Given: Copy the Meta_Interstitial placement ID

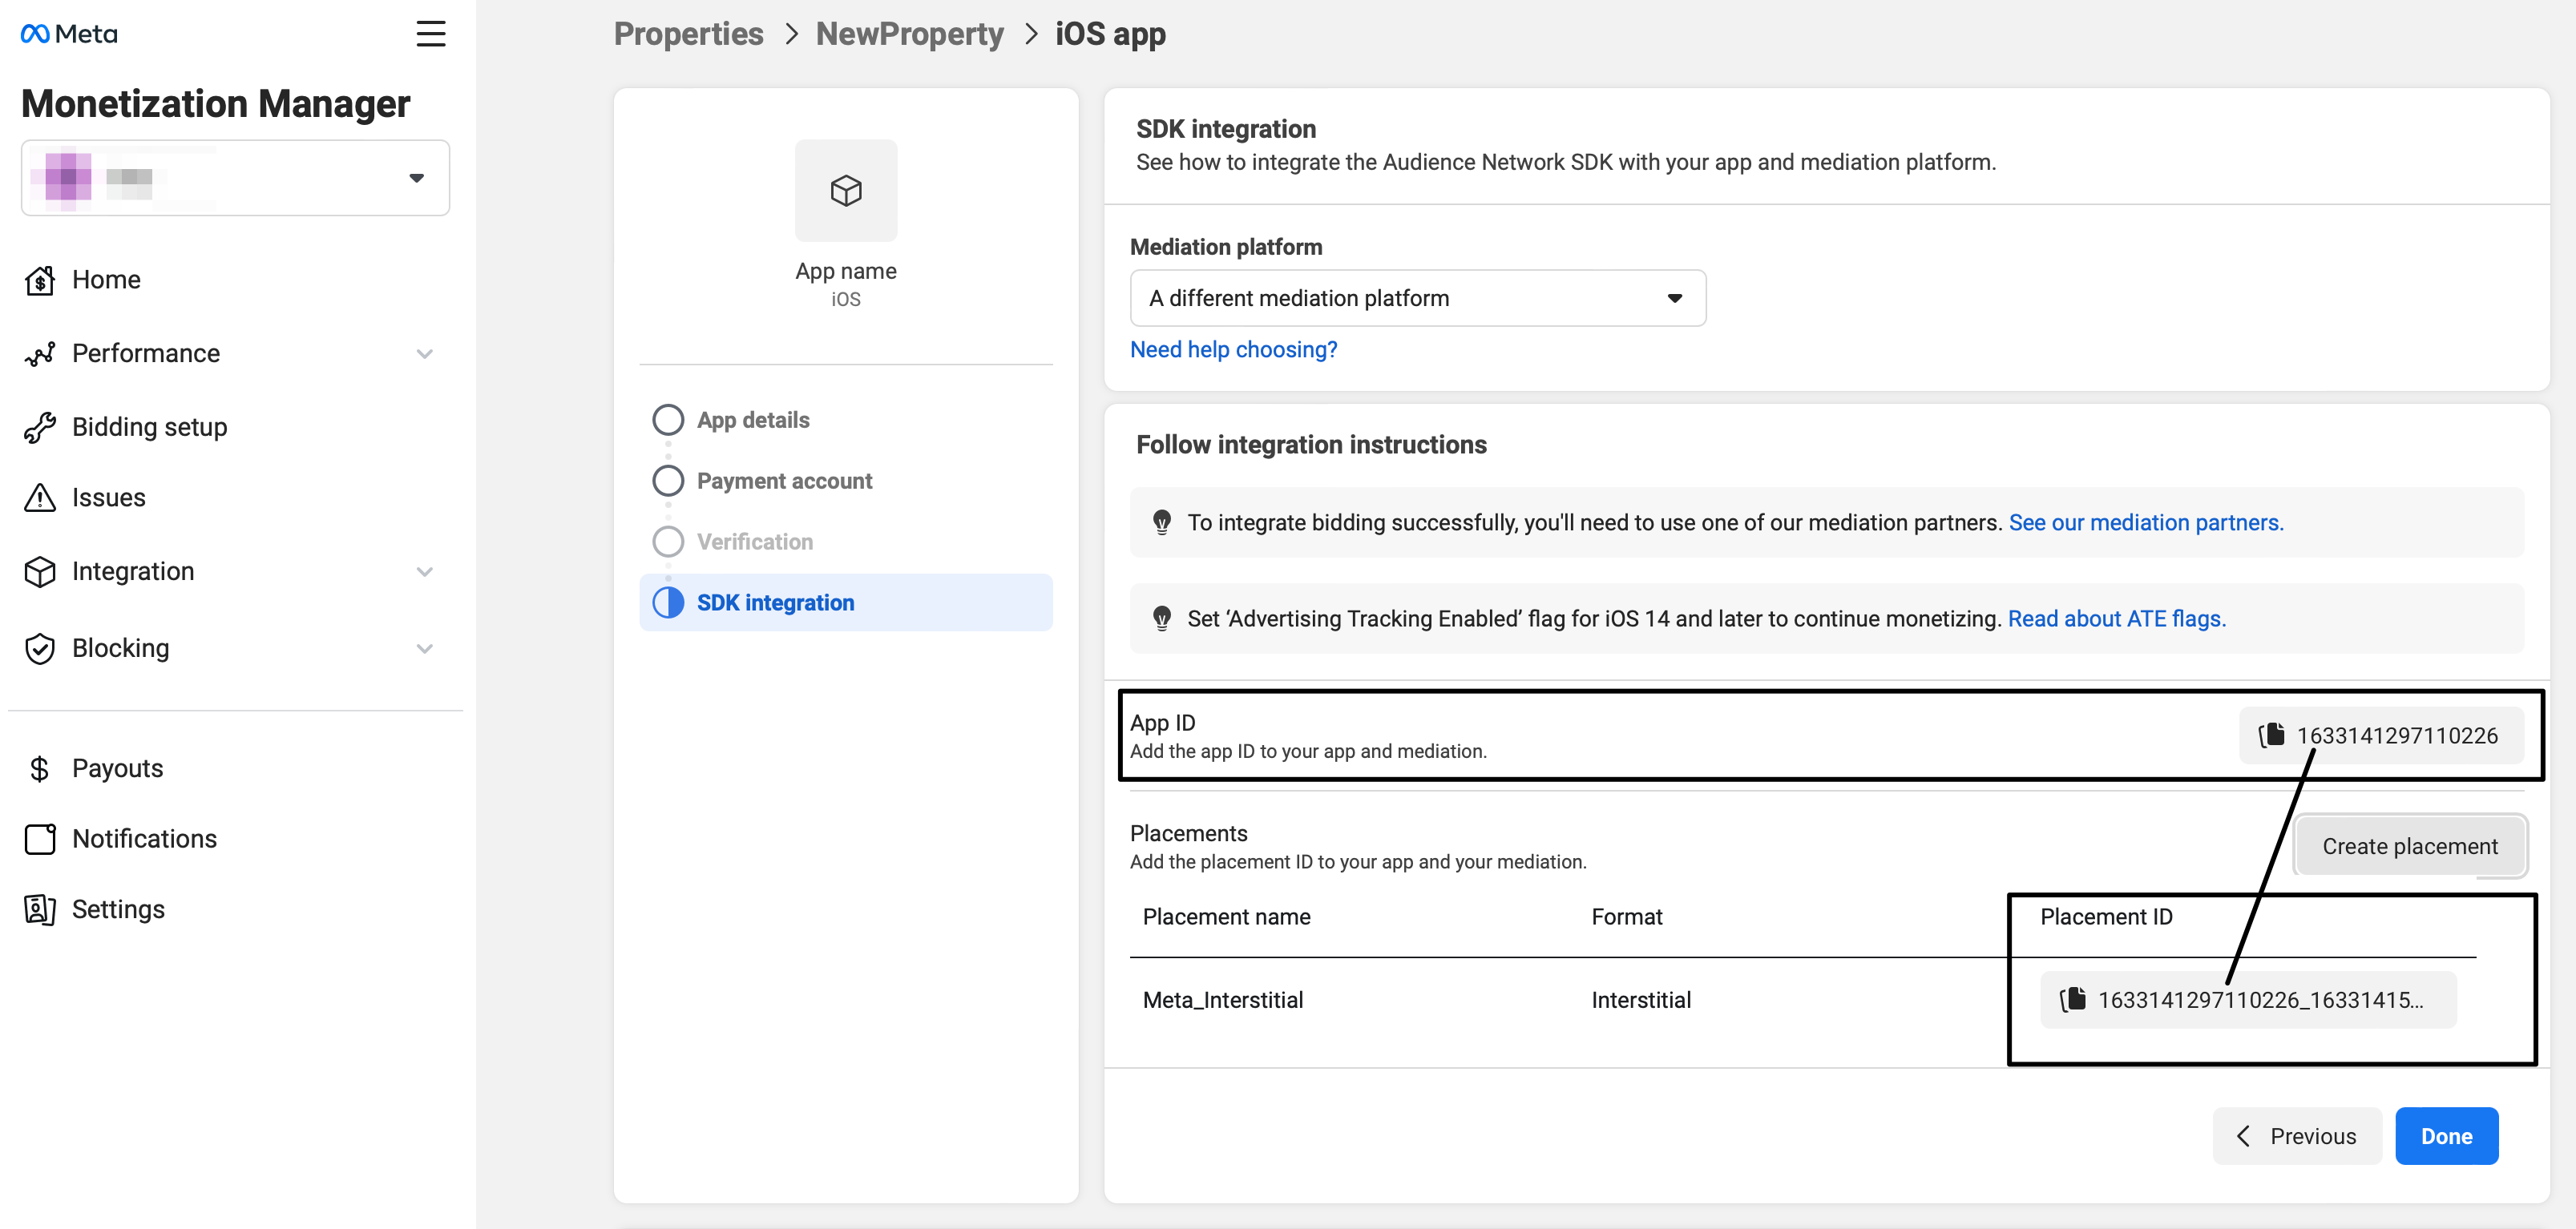Looking at the screenshot, I should 2073,999.
